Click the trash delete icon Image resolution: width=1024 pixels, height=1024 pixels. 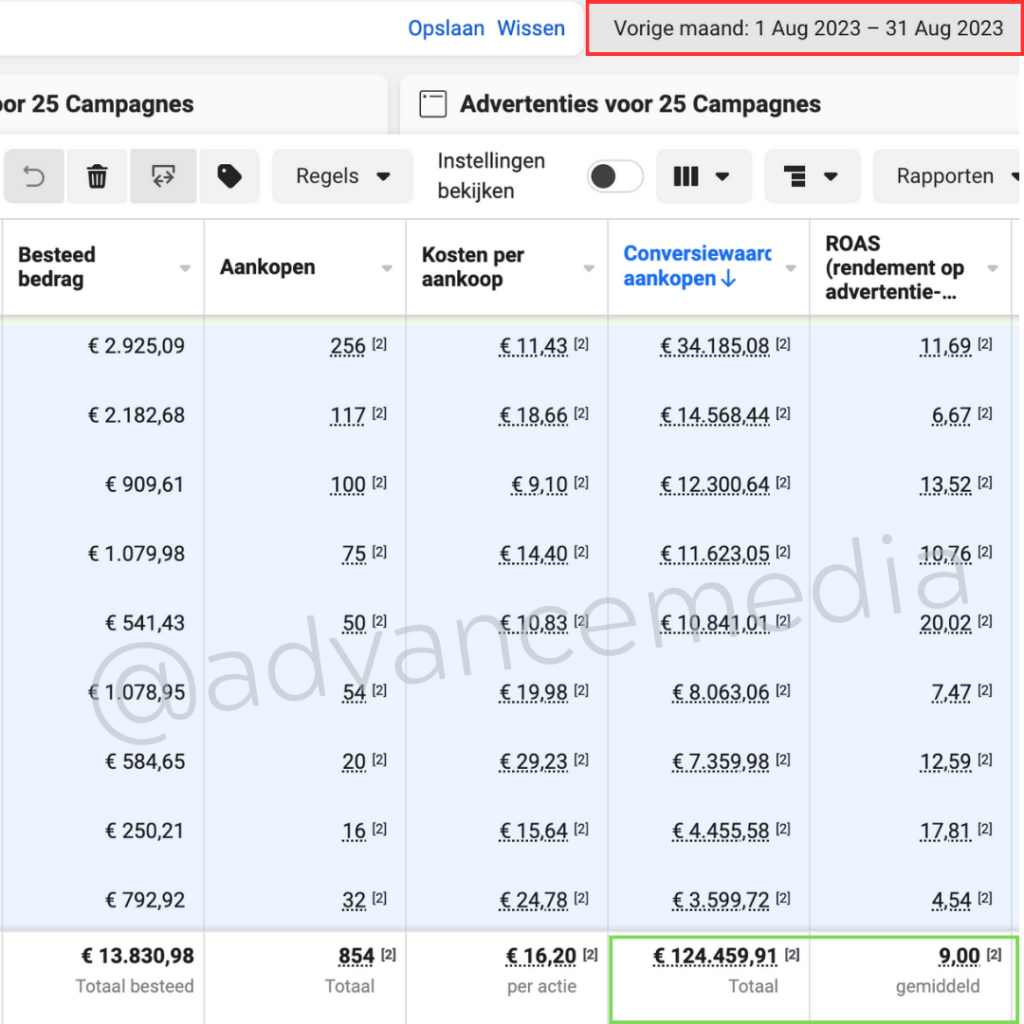tap(97, 177)
